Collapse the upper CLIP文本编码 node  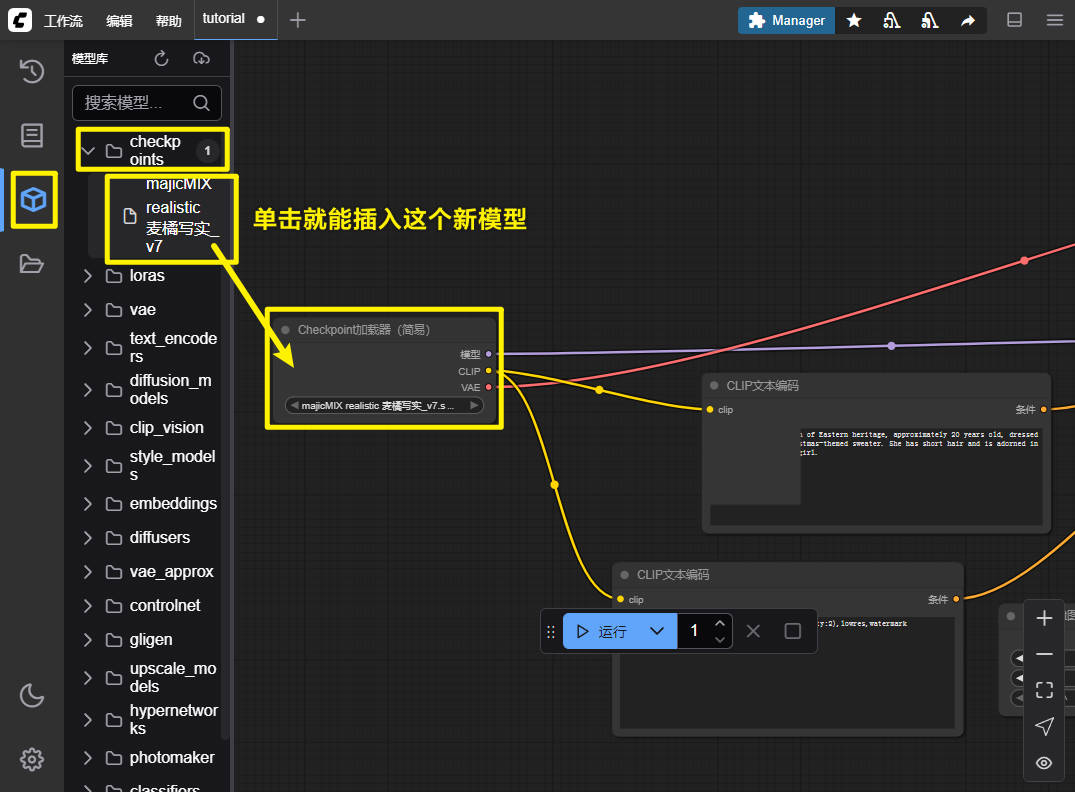click(x=714, y=385)
